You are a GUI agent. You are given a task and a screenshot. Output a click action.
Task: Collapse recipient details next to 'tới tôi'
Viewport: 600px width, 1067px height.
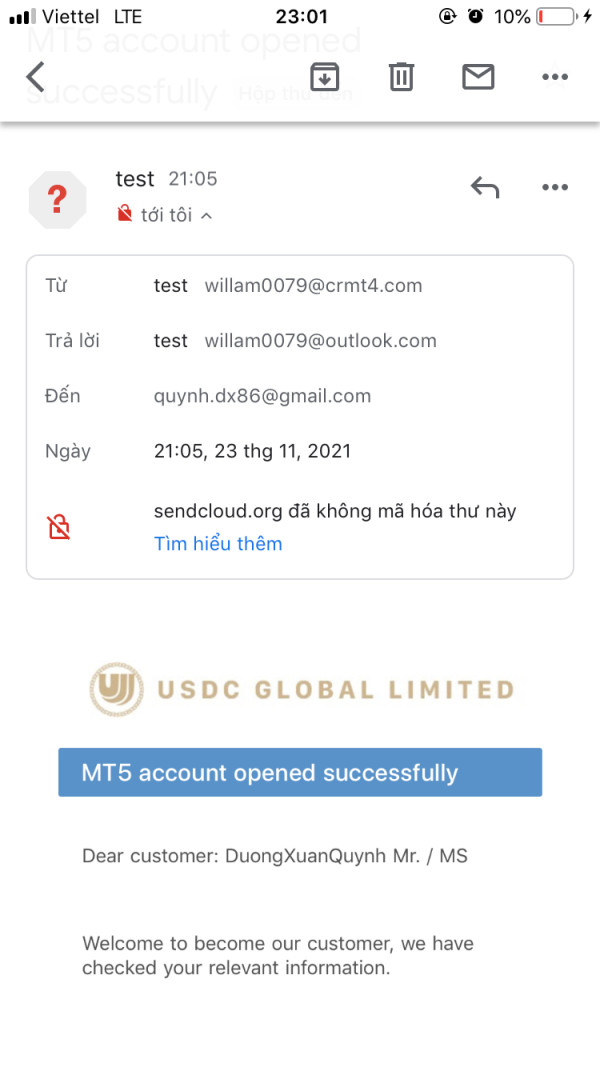[x=207, y=215]
